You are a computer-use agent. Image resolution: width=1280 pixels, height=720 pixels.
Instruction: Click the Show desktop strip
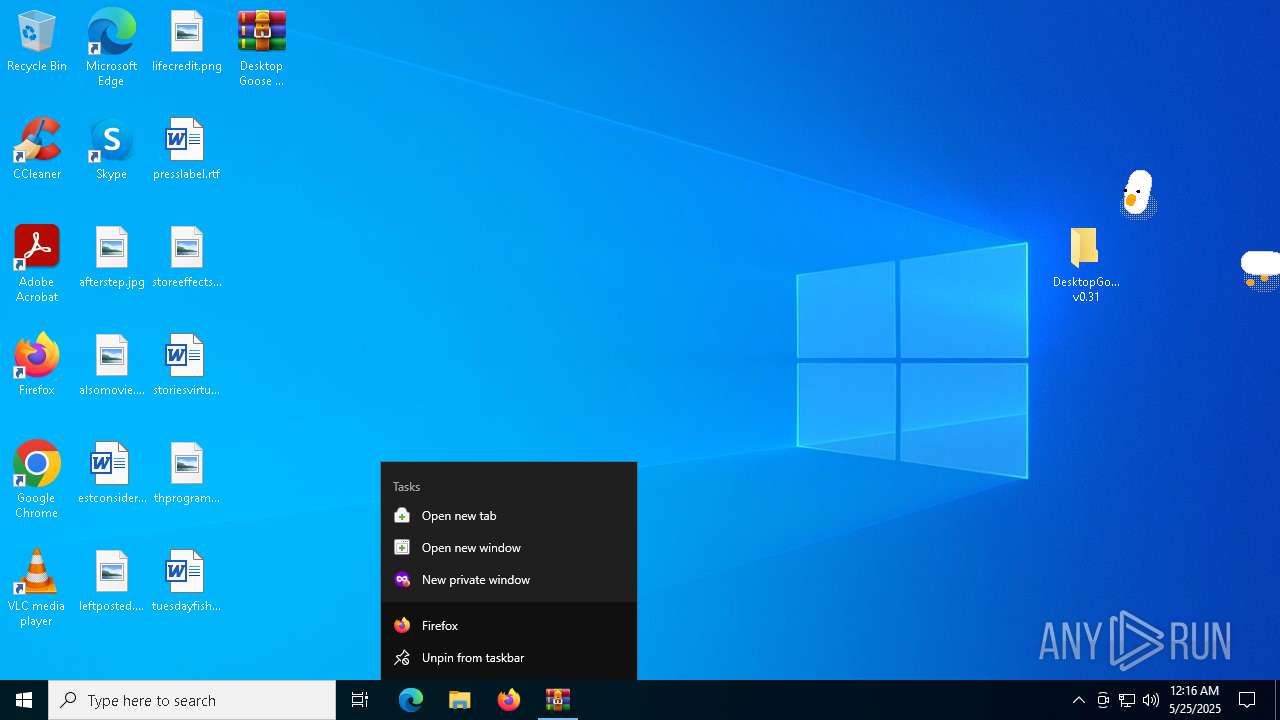(x=1277, y=700)
